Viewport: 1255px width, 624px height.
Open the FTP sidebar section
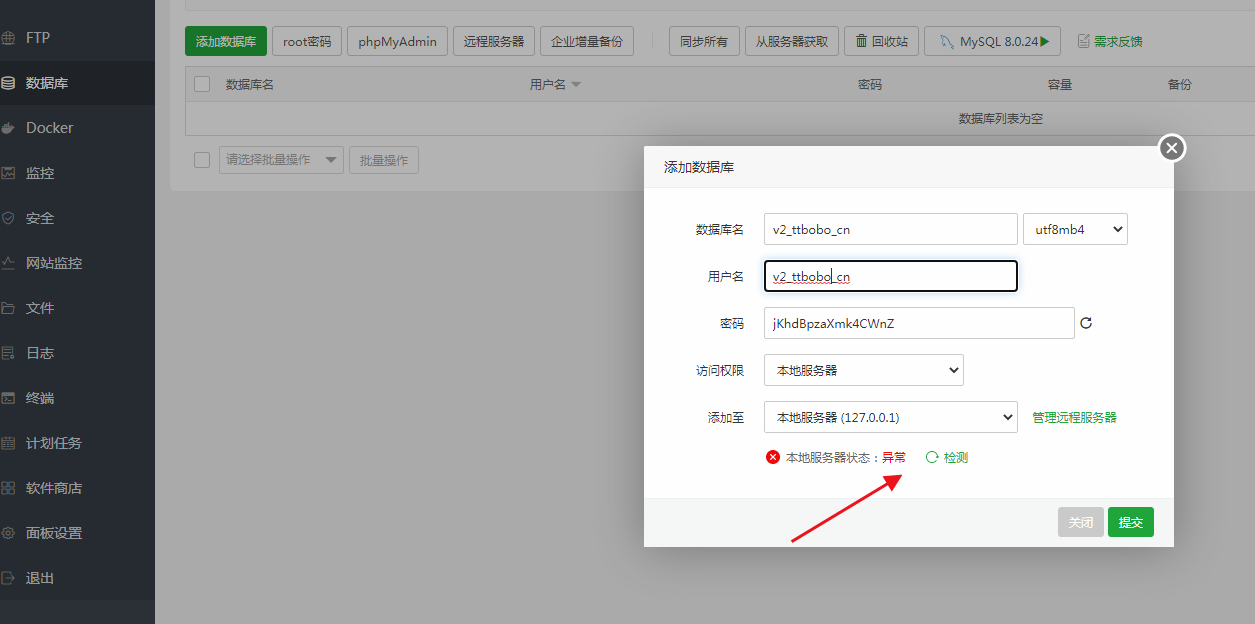point(77,38)
